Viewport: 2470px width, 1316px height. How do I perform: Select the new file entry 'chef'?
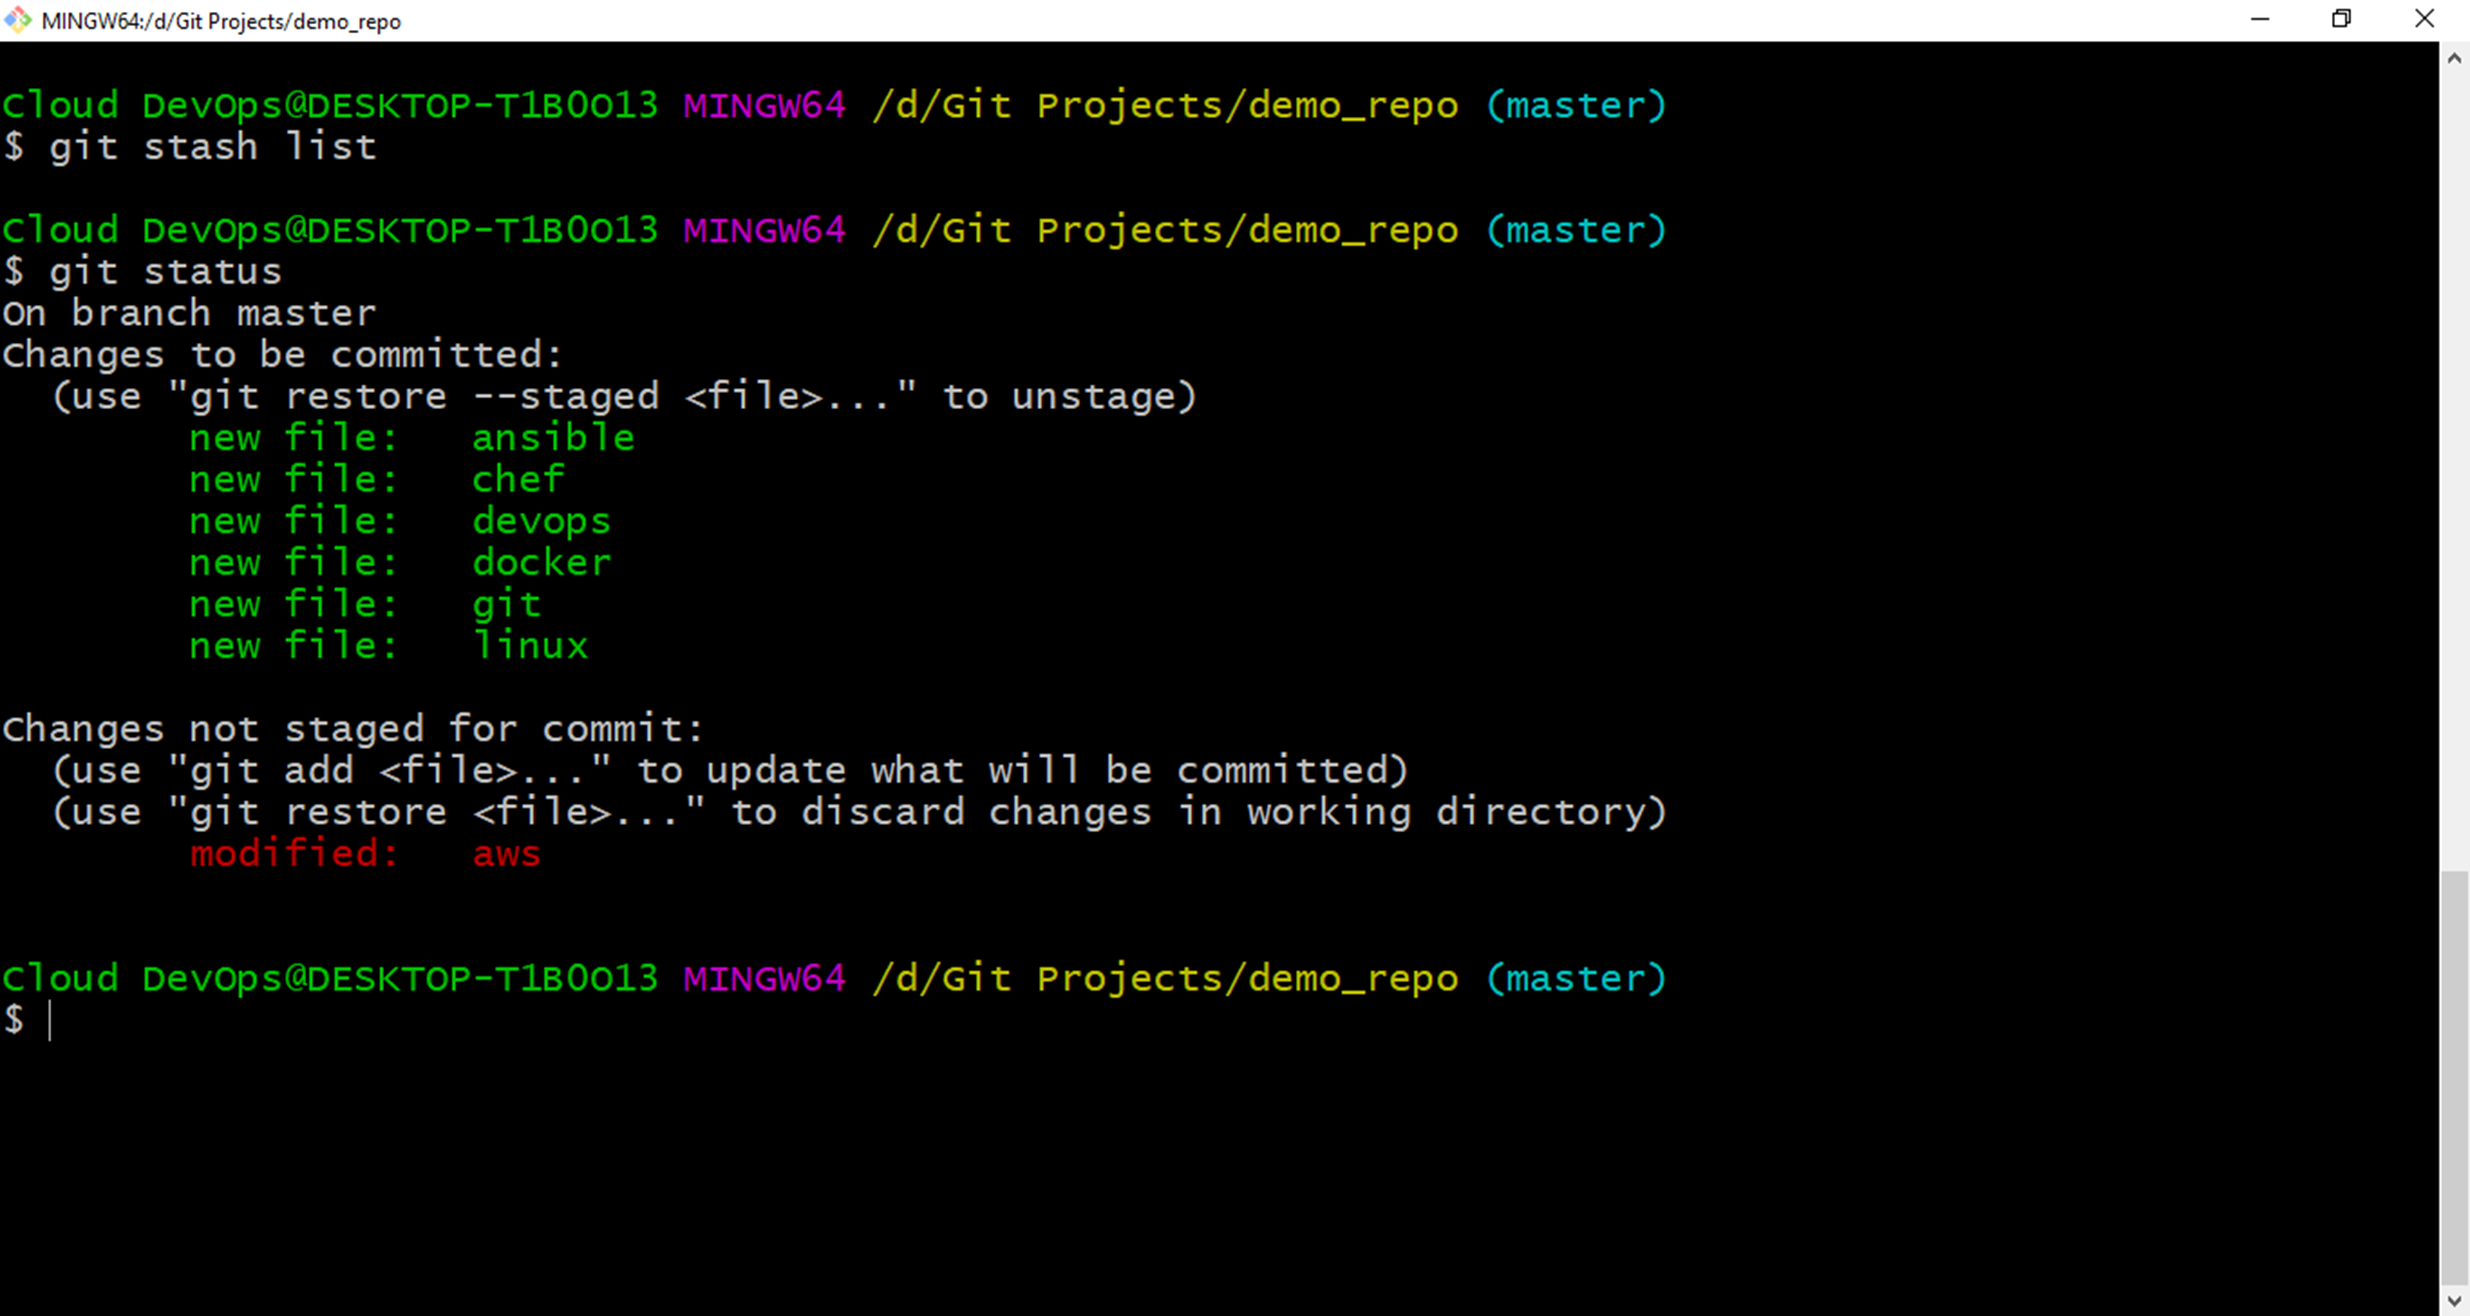point(517,479)
